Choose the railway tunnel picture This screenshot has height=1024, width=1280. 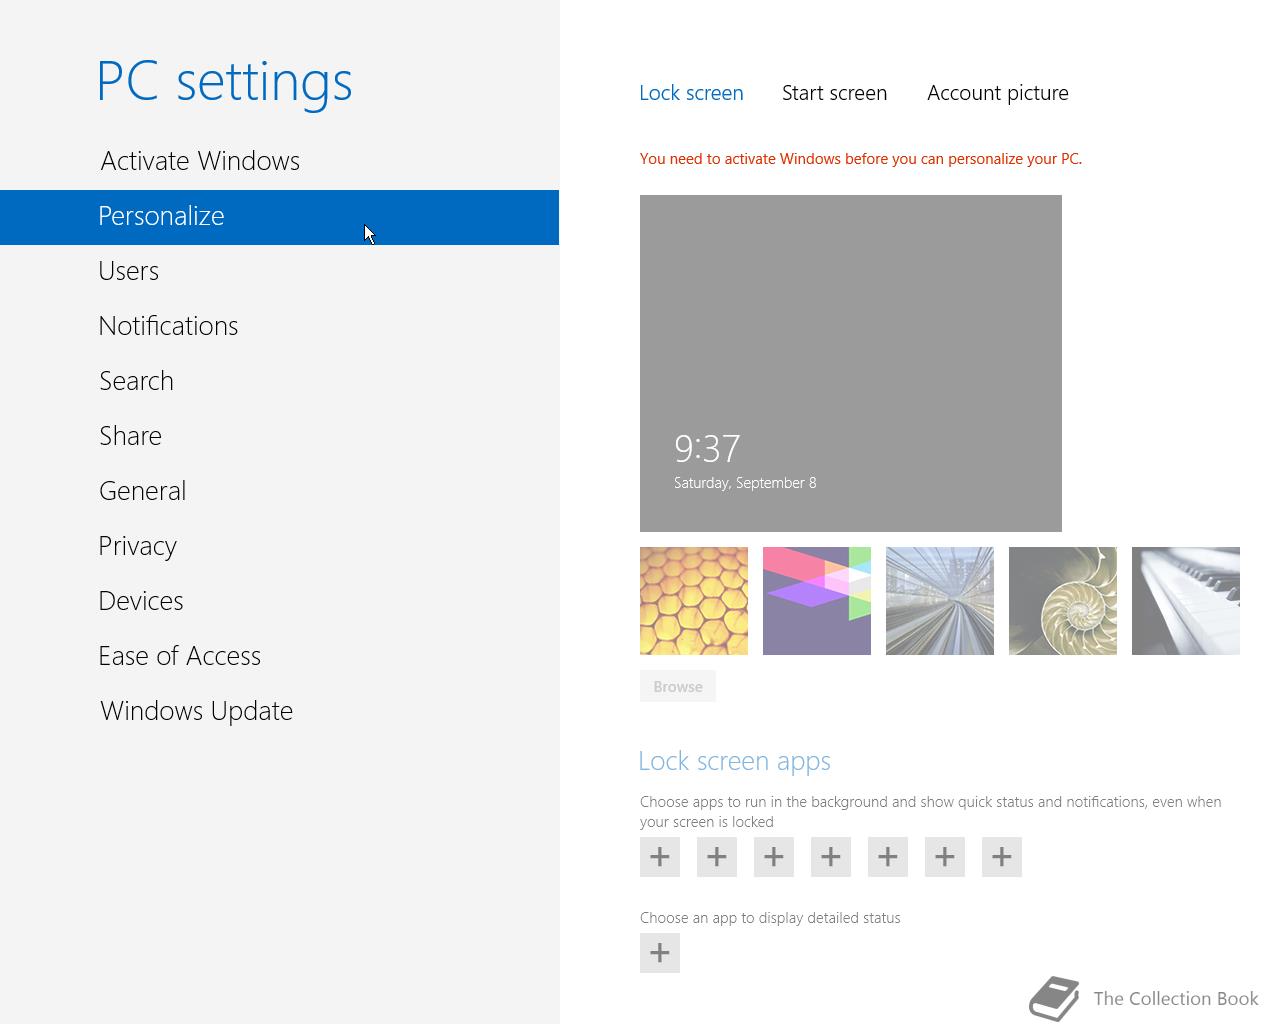[x=940, y=601]
